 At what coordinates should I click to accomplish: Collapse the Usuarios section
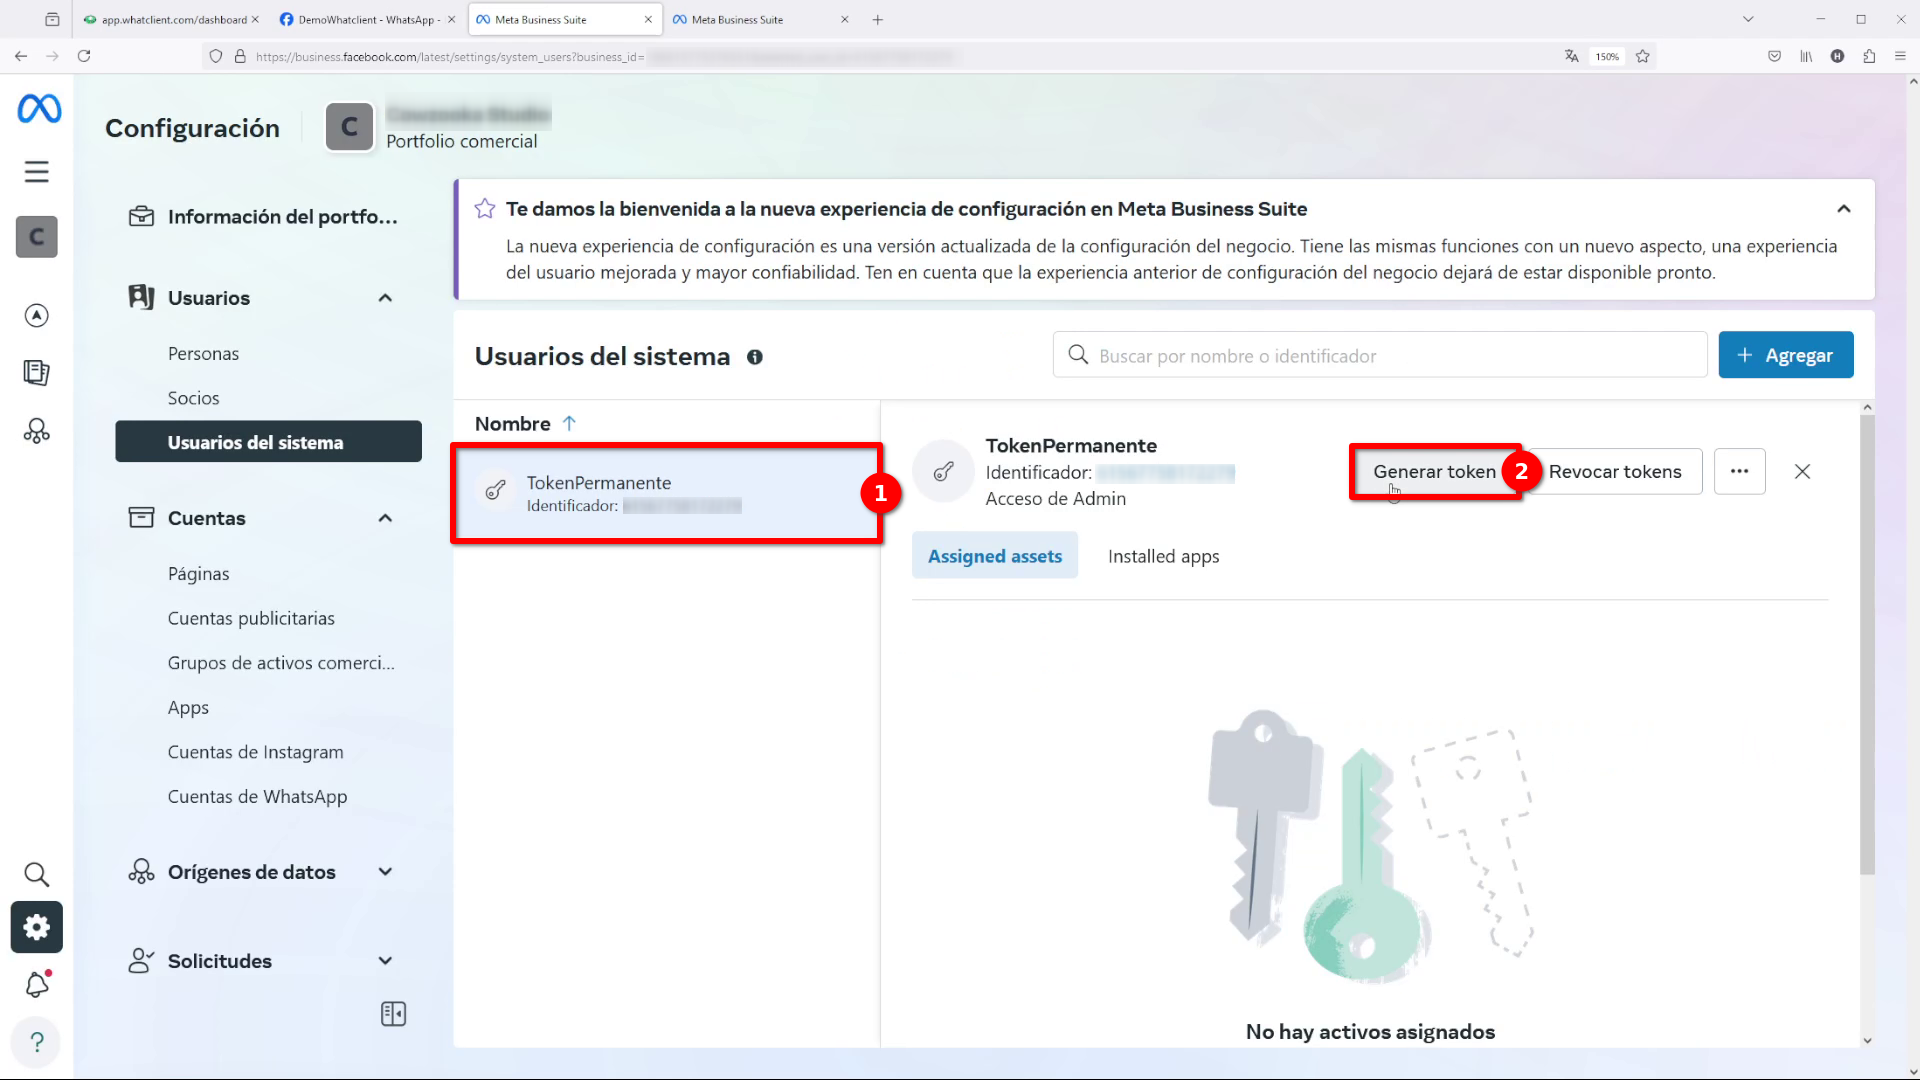385,298
